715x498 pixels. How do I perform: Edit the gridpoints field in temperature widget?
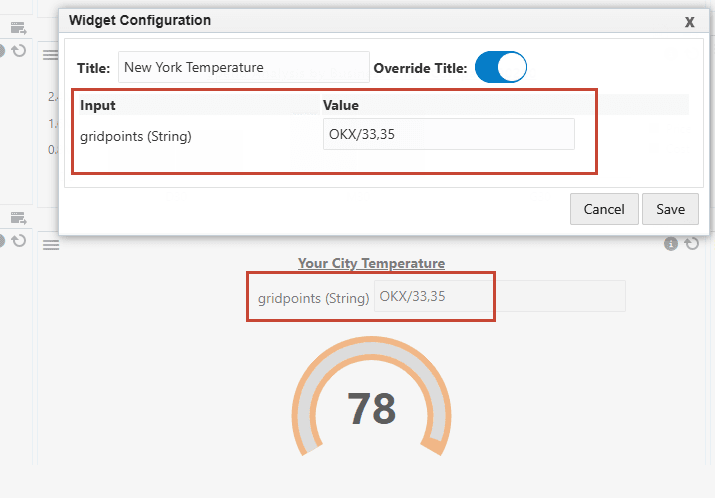500,296
